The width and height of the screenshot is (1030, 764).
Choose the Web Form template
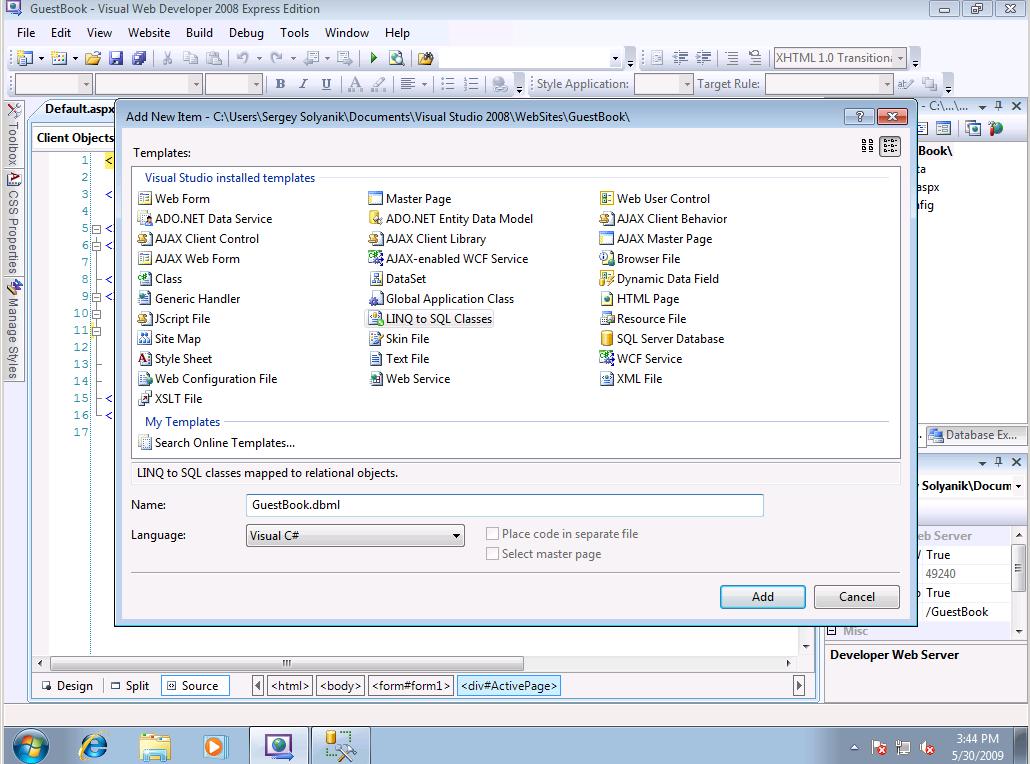pyautogui.click(x=174, y=198)
